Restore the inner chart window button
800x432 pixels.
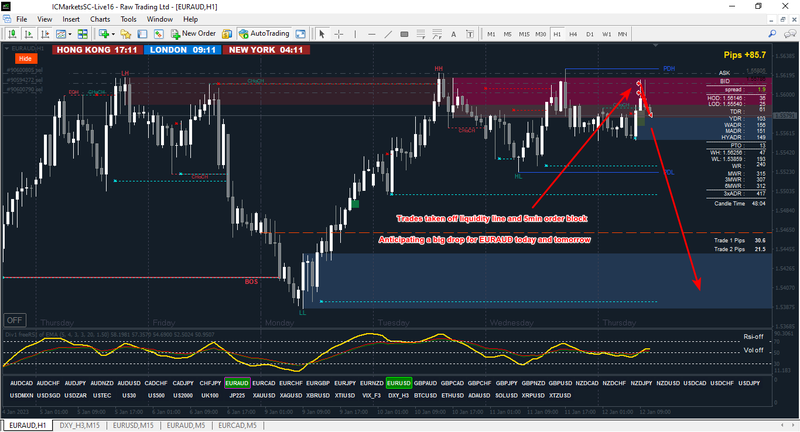pos(783,19)
